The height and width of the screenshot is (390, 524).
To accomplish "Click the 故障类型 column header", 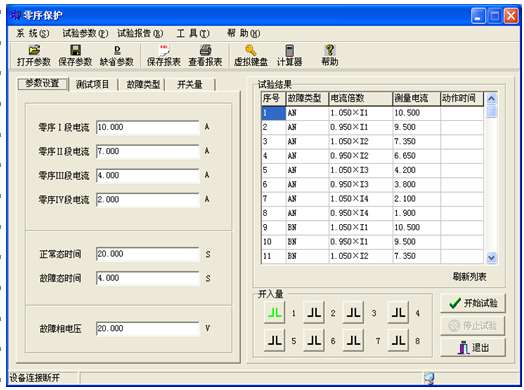I will [x=307, y=98].
